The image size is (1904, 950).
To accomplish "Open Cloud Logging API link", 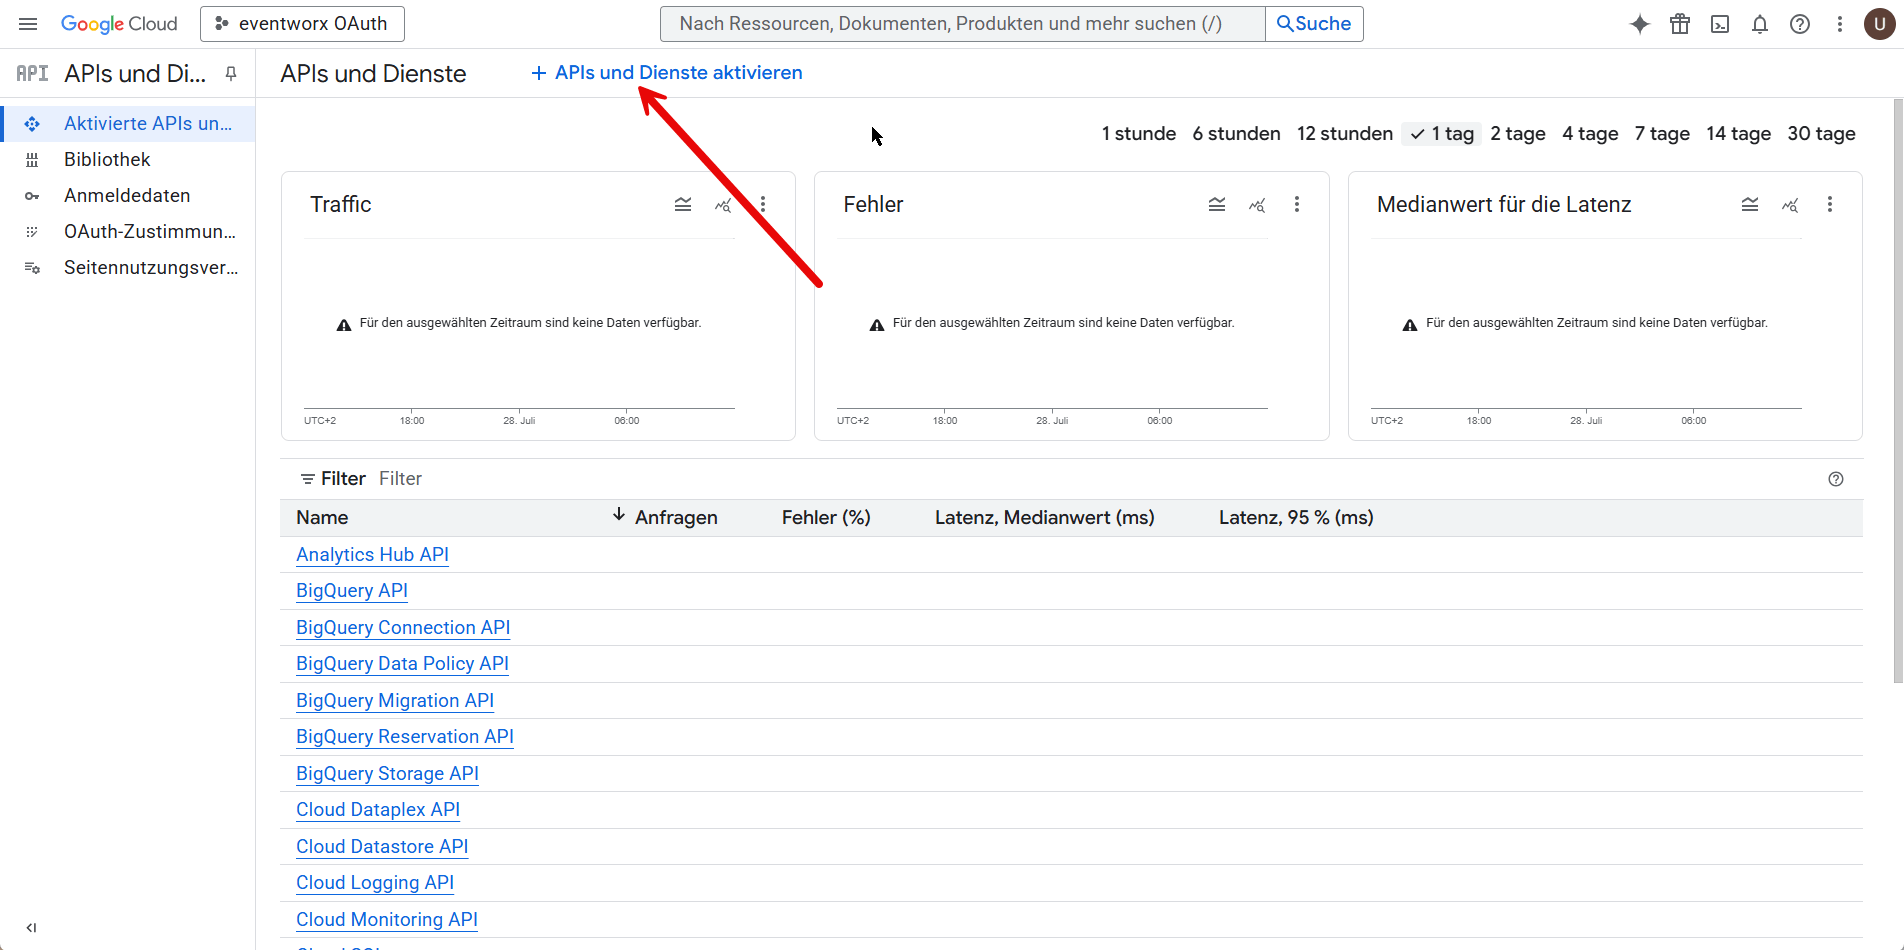I will click(375, 883).
